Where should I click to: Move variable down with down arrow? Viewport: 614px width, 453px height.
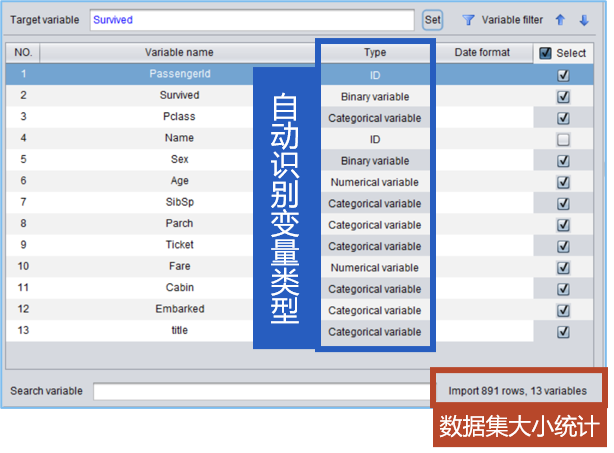[584, 20]
